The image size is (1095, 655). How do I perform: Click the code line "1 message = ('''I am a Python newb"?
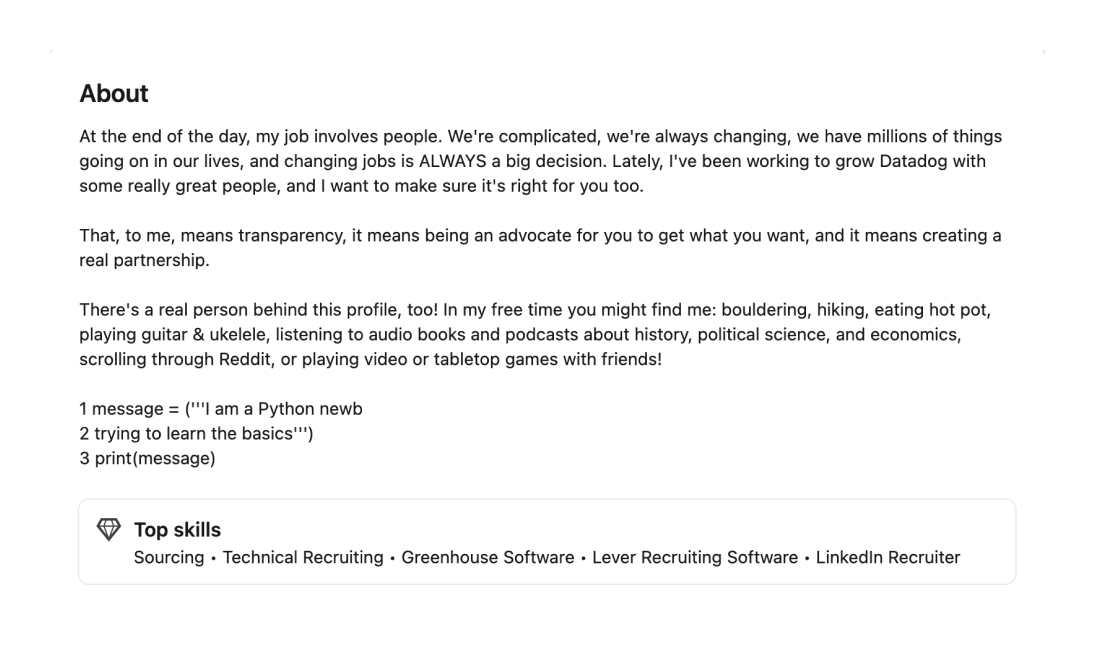tap(221, 409)
